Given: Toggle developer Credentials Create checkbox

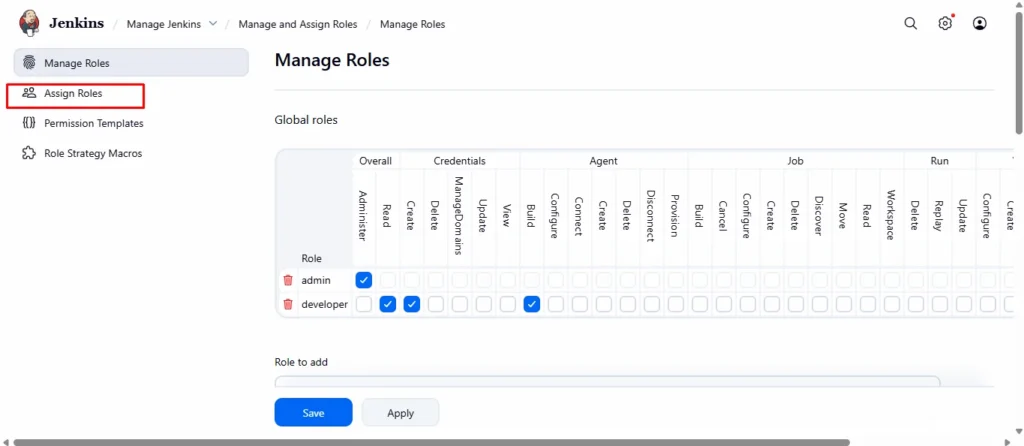Looking at the screenshot, I should click(x=412, y=304).
